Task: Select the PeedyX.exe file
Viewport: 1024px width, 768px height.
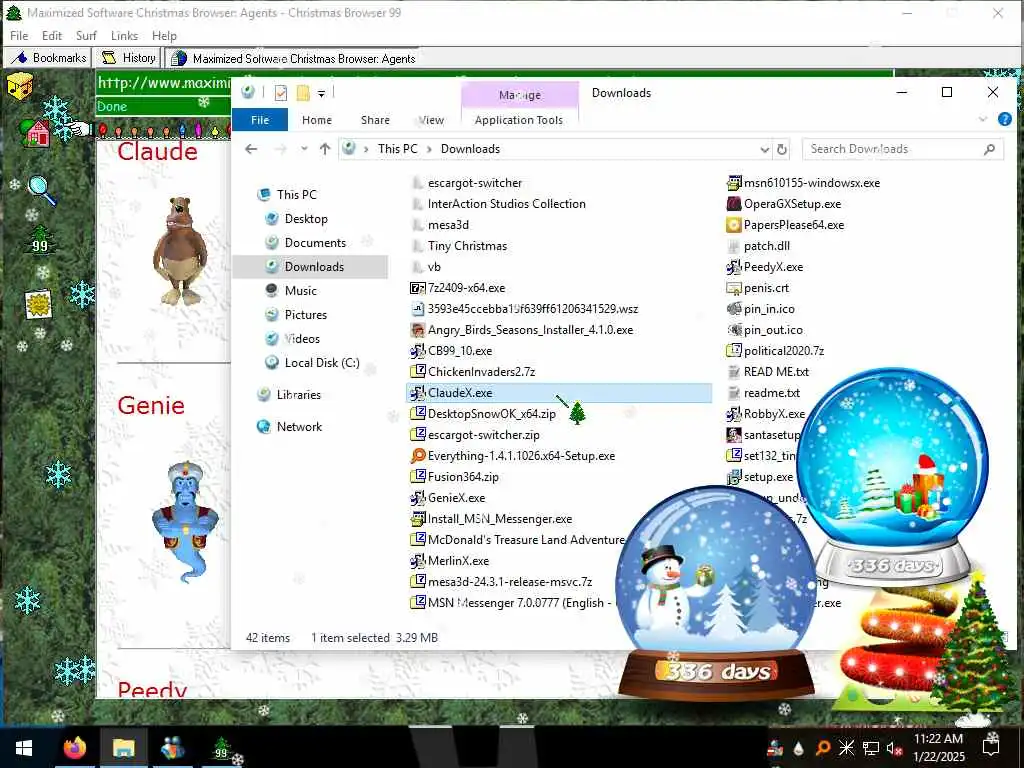Action: [773, 266]
